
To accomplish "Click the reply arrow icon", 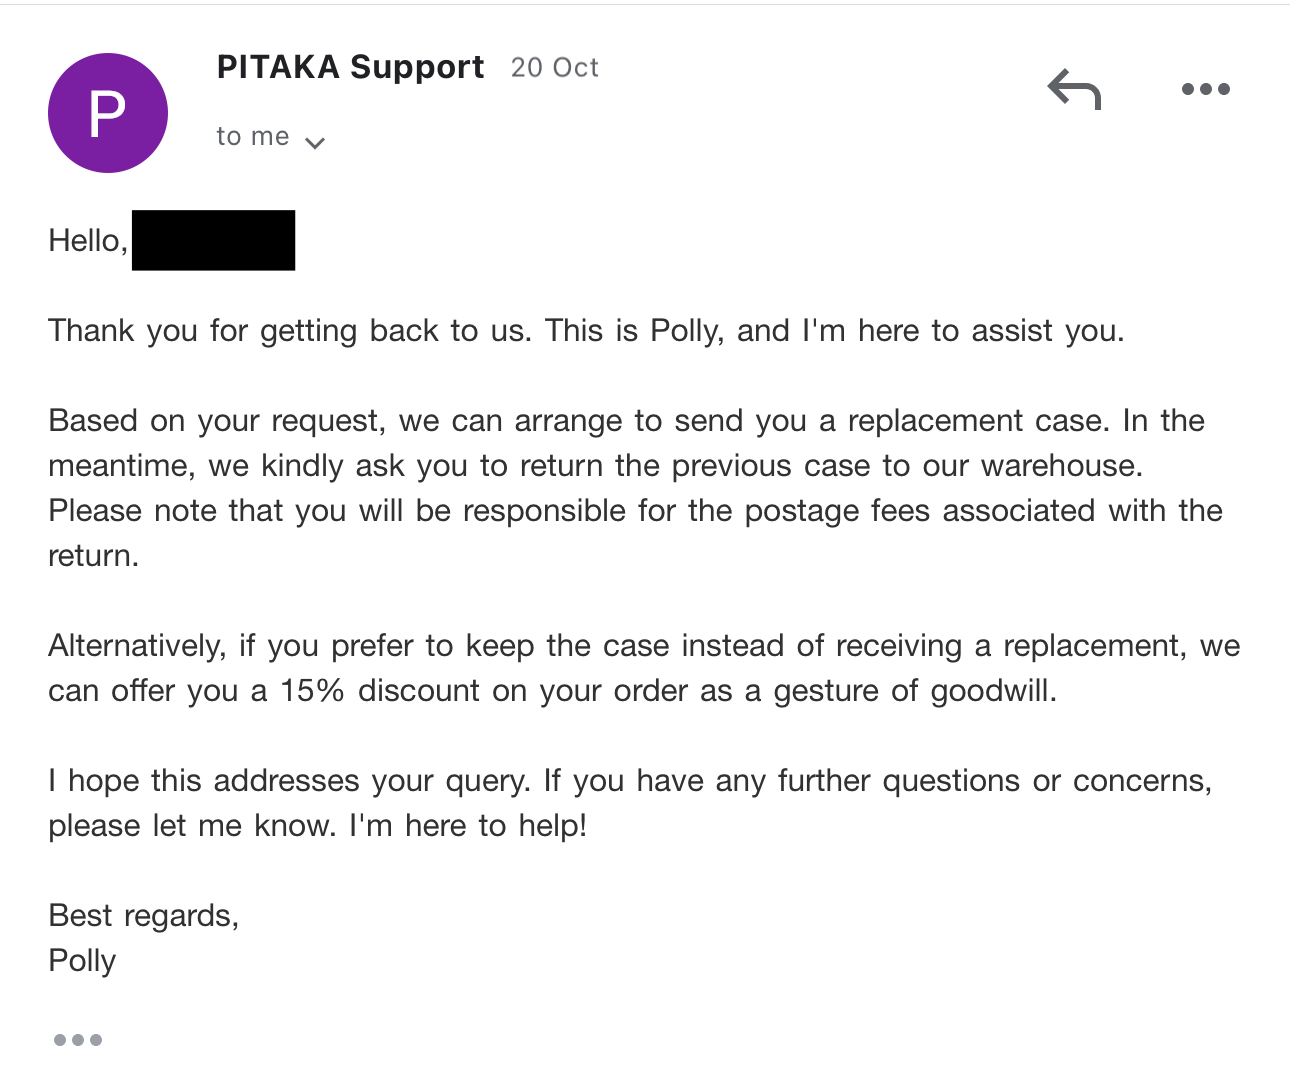I will pyautogui.click(x=1074, y=89).
